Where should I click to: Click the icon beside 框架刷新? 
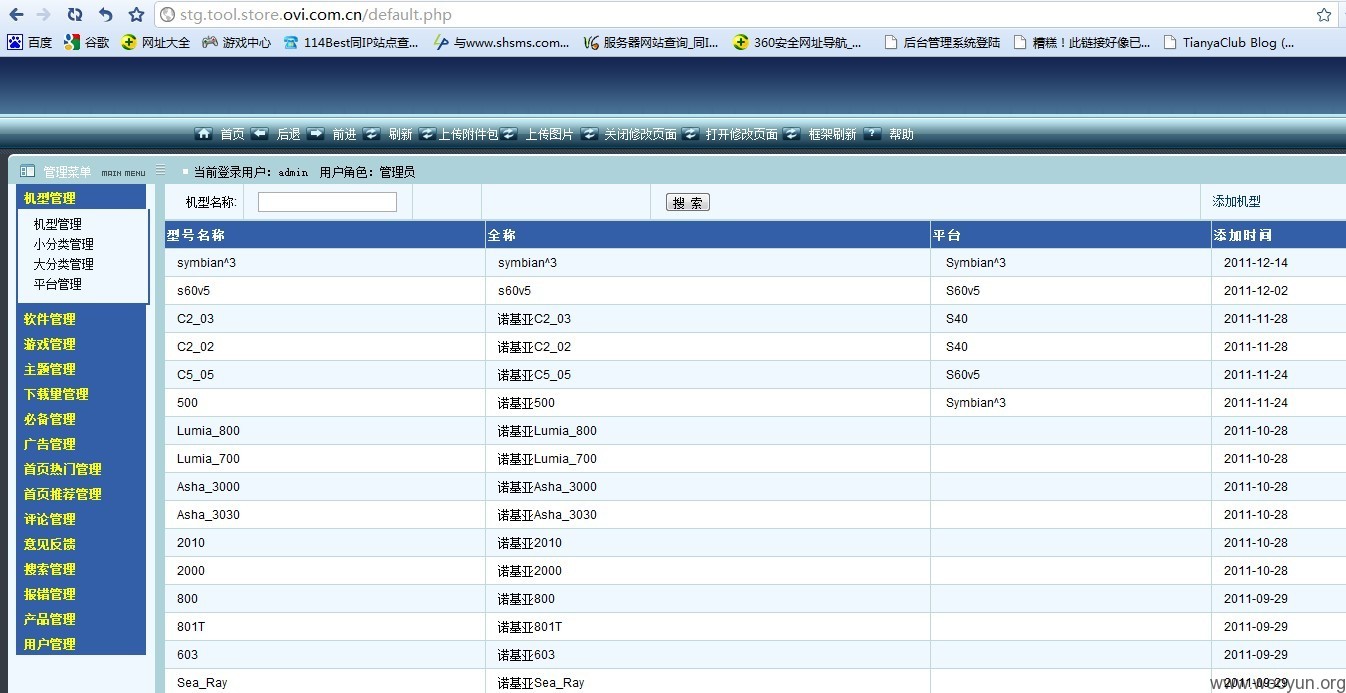pyautogui.click(x=792, y=133)
